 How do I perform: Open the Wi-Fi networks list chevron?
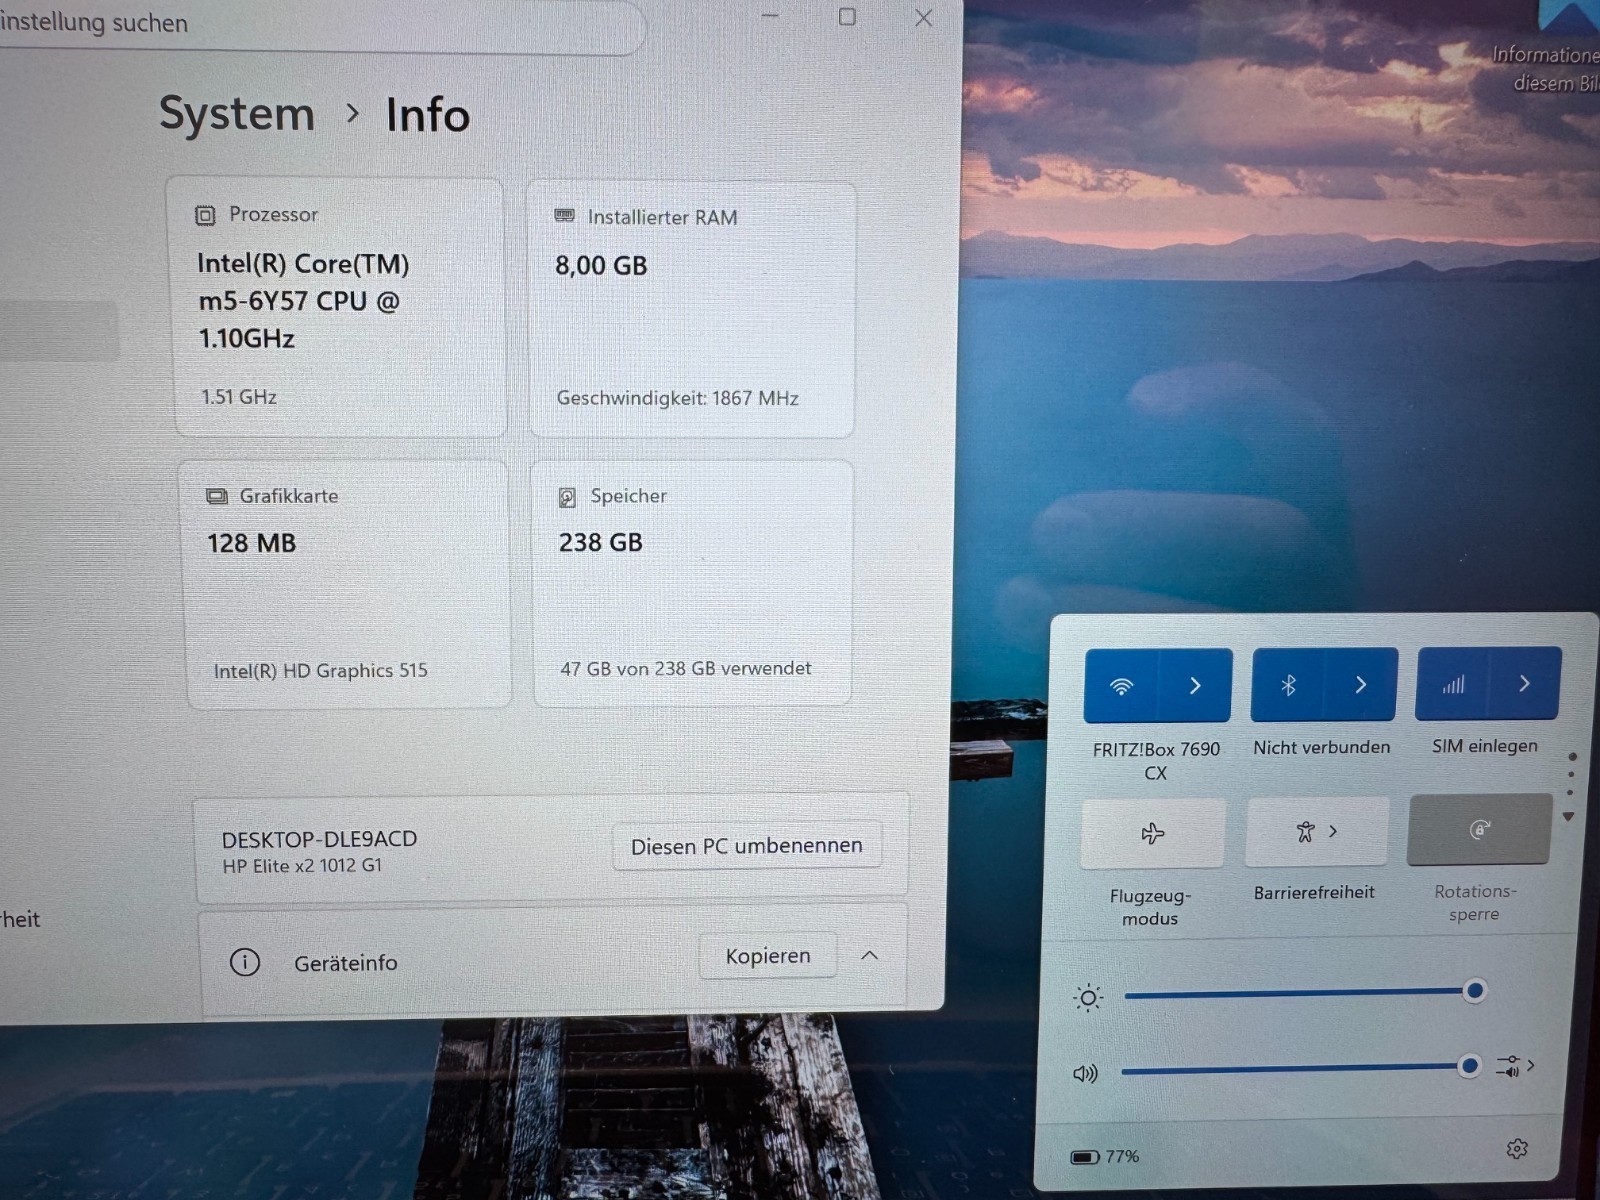click(1195, 686)
